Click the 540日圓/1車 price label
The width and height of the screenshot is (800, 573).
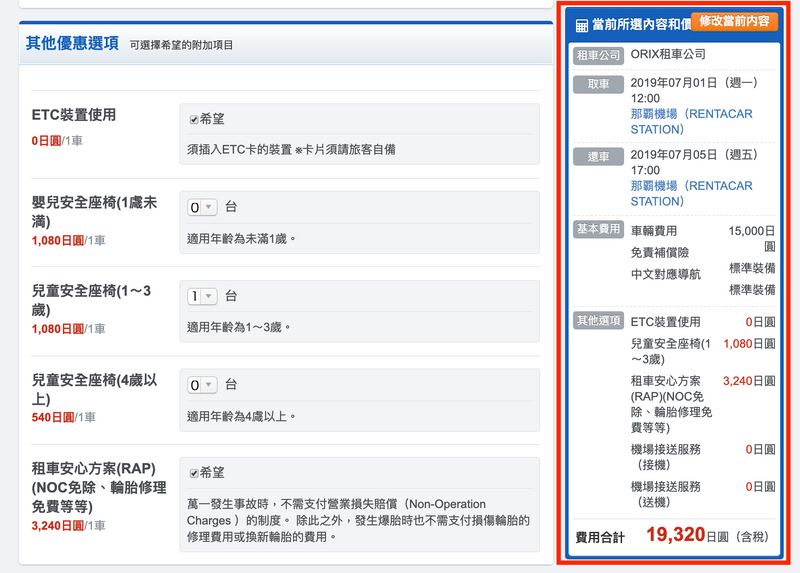click(x=63, y=417)
